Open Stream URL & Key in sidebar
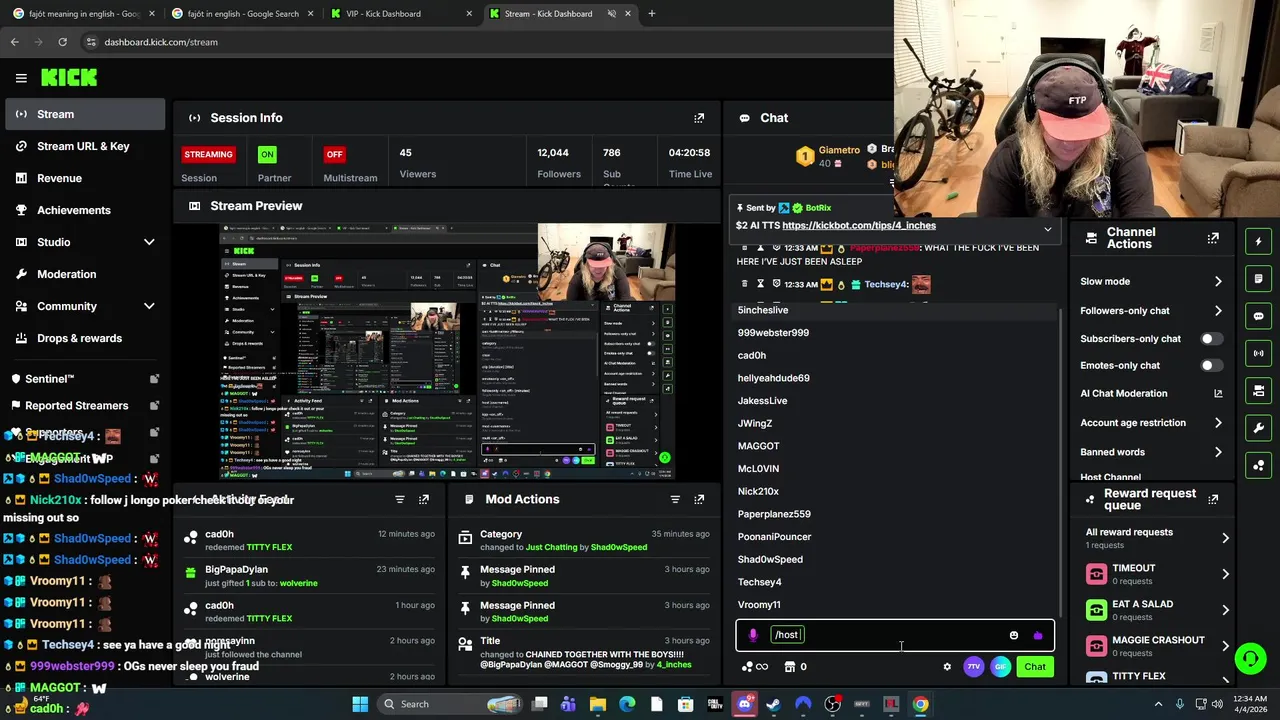The height and width of the screenshot is (720, 1280). click(85, 146)
